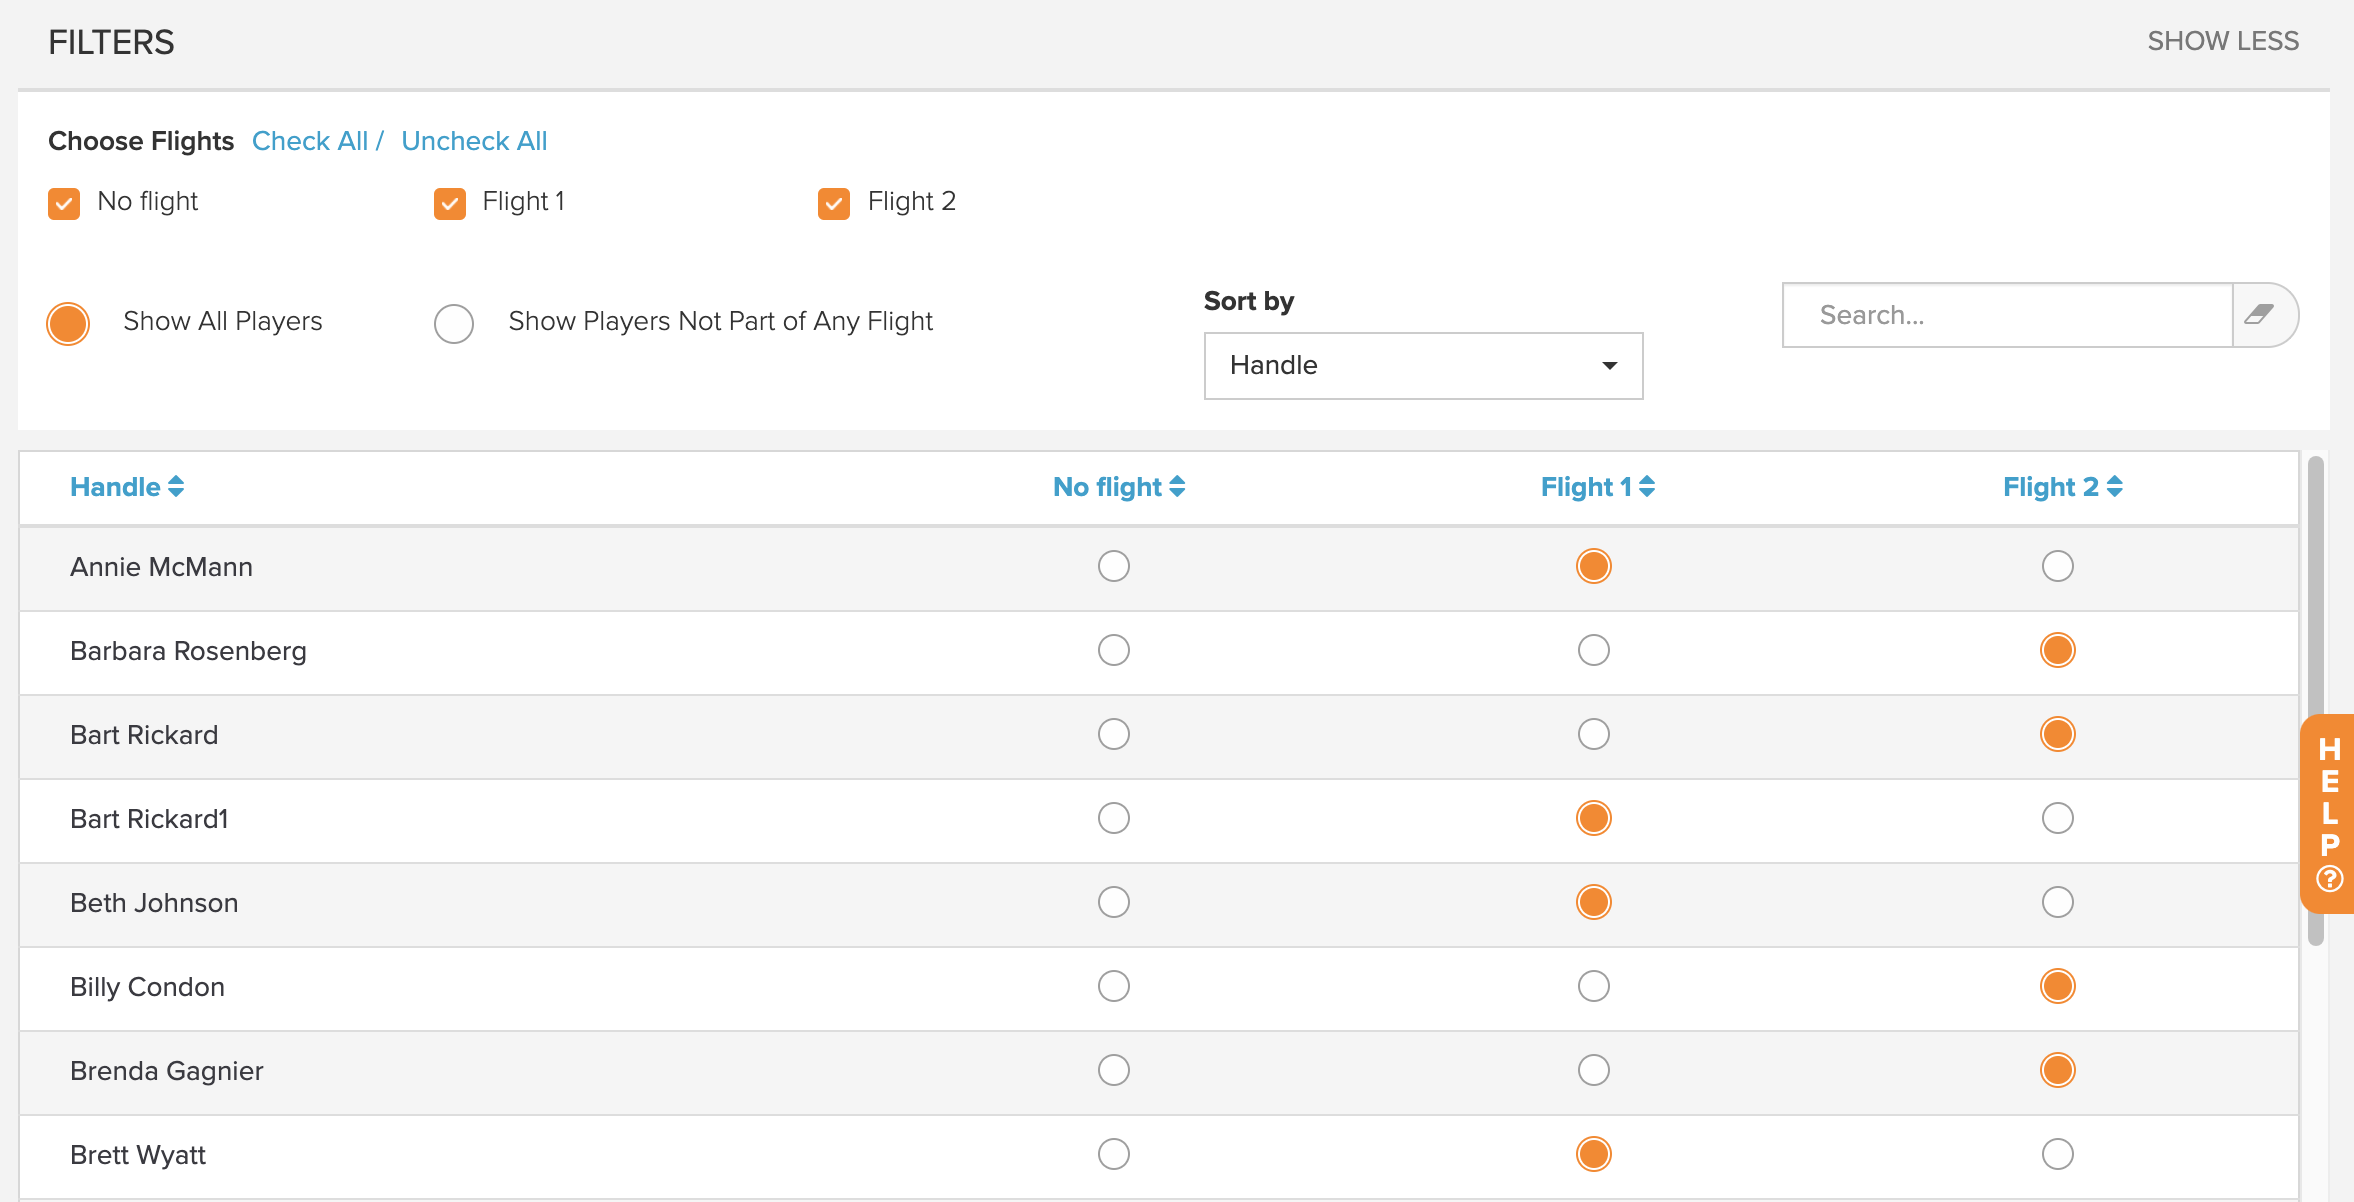
Task: Sort by Flight 2 column arrows
Action: click(2115, 487)
